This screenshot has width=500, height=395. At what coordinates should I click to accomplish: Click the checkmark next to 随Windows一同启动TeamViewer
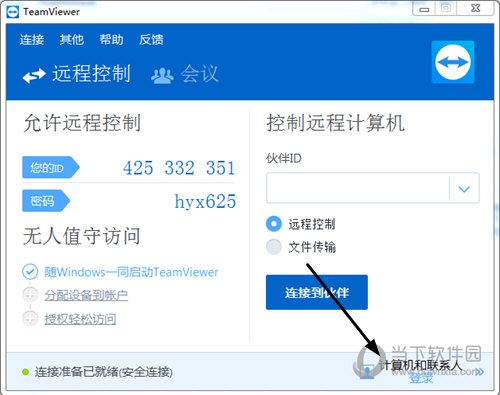click(x=30, y=272)
